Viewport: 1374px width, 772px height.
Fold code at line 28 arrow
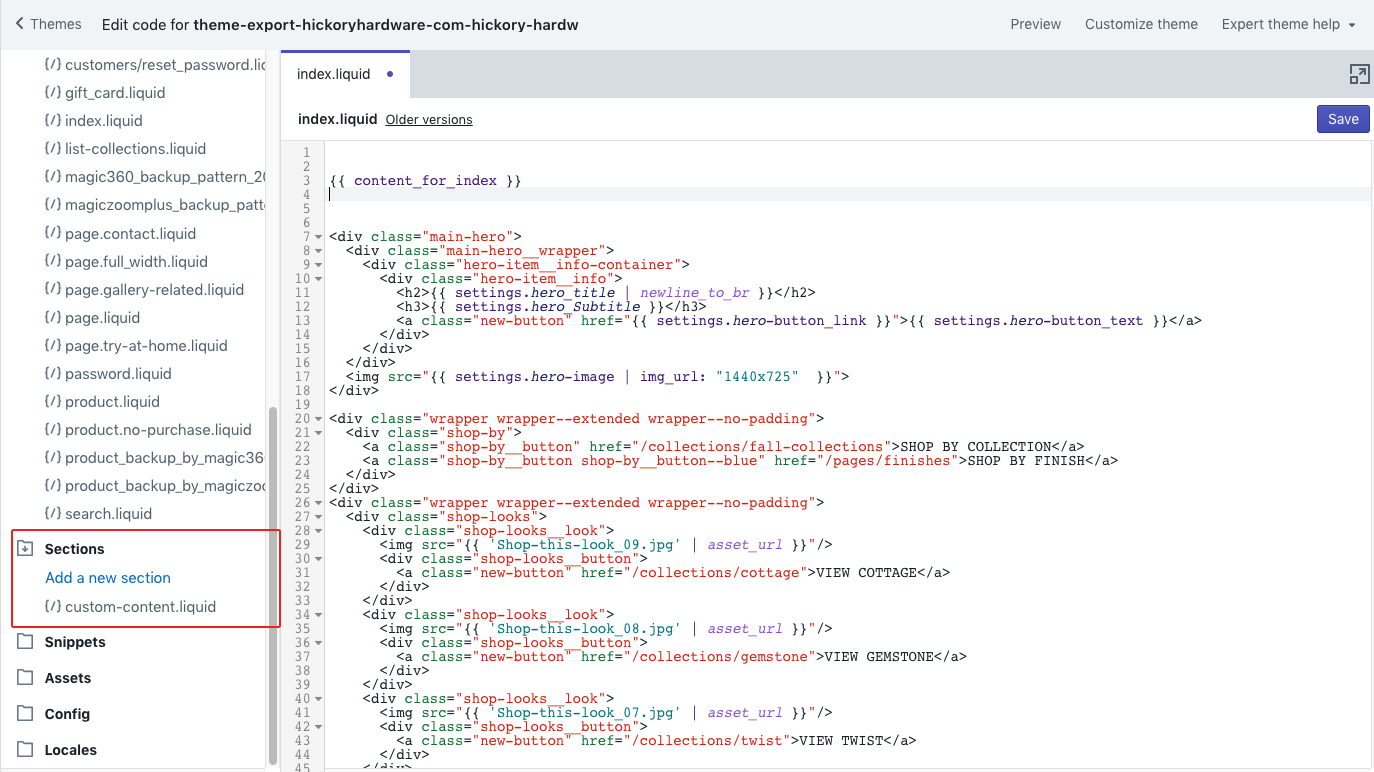point(318,531)
